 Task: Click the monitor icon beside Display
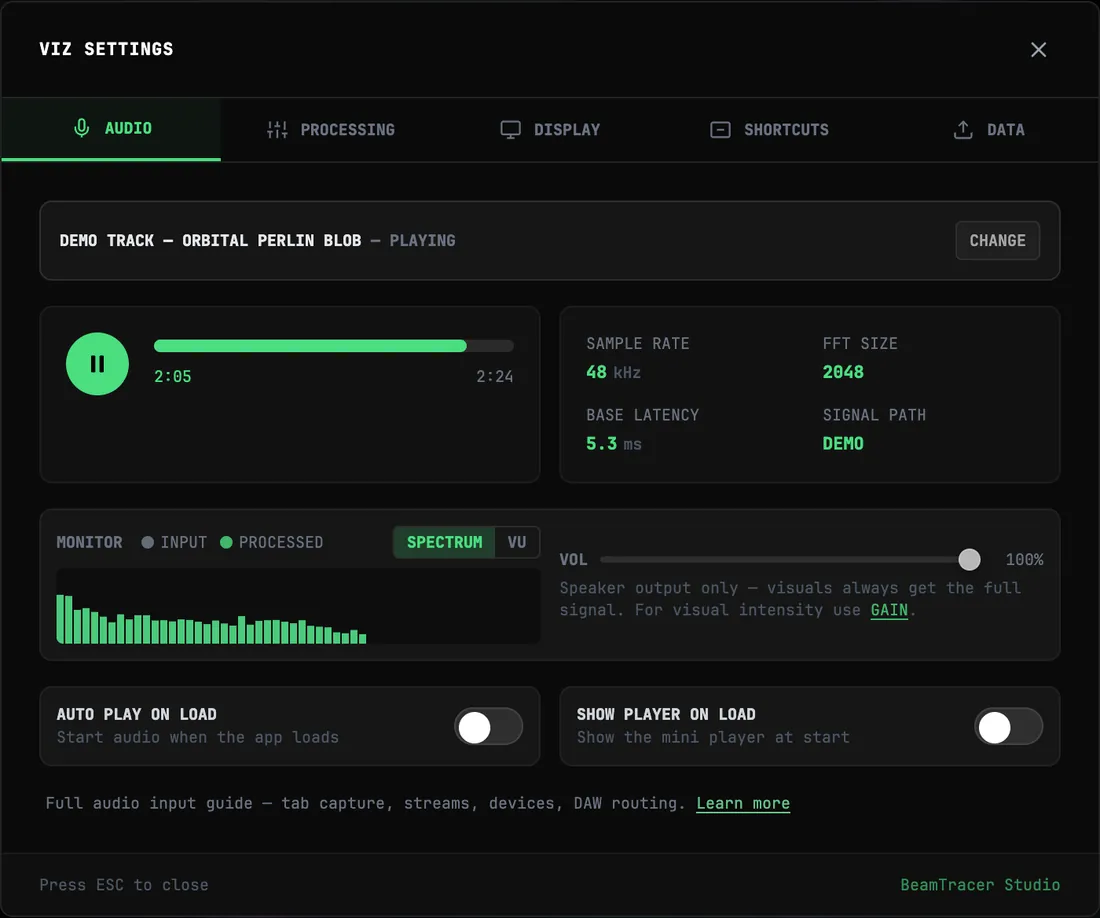coord(511,130)
